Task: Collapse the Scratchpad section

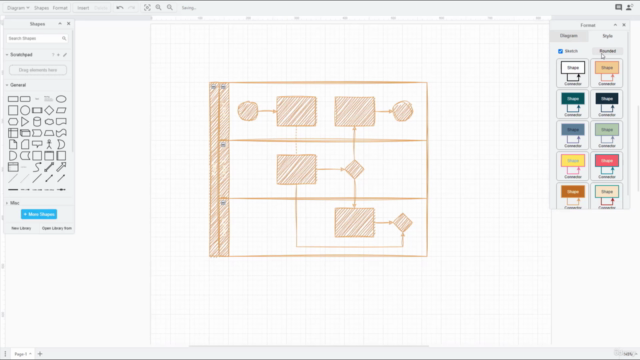Action: [7, 55]
